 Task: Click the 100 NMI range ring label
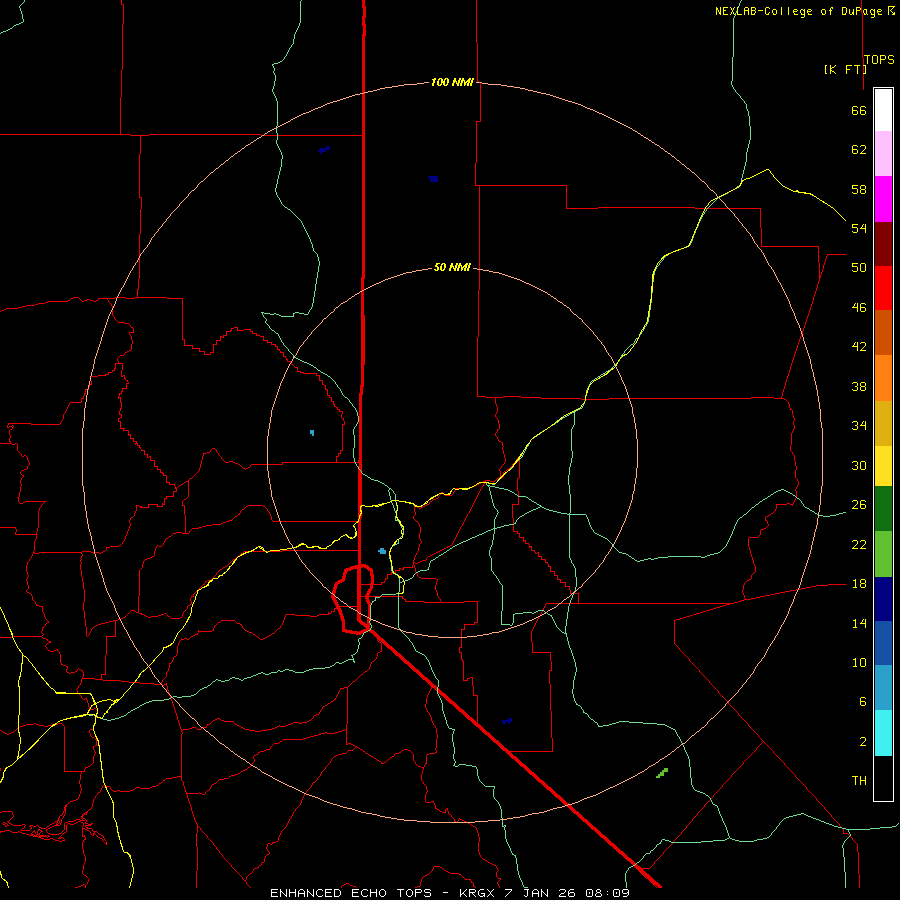[452, 82]
